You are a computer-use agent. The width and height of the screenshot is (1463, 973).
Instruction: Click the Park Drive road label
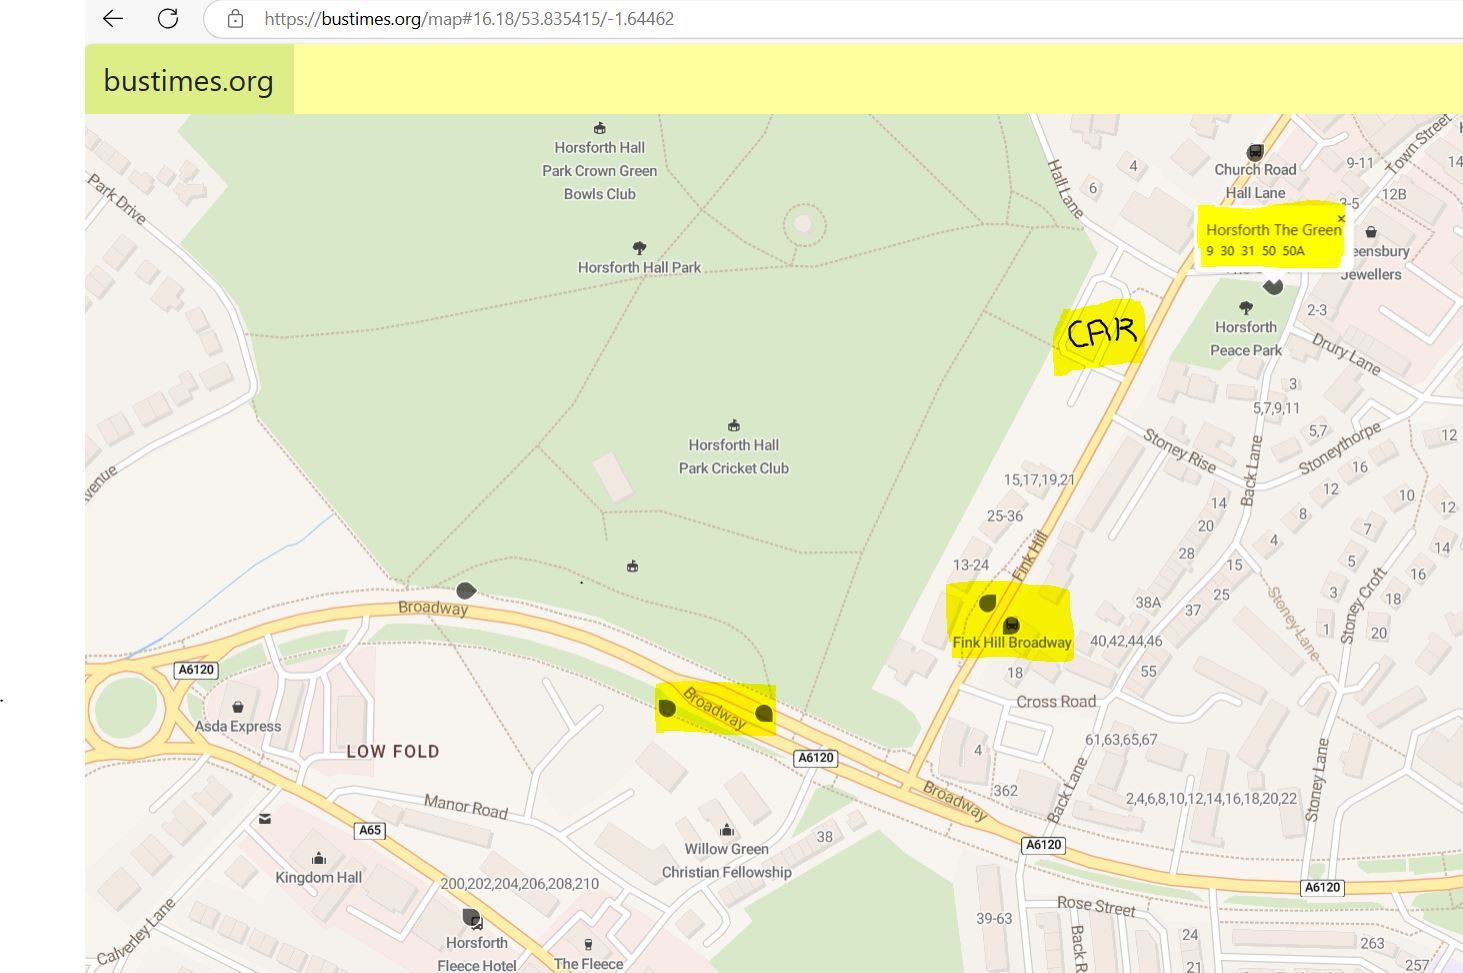tap(117, 199)
